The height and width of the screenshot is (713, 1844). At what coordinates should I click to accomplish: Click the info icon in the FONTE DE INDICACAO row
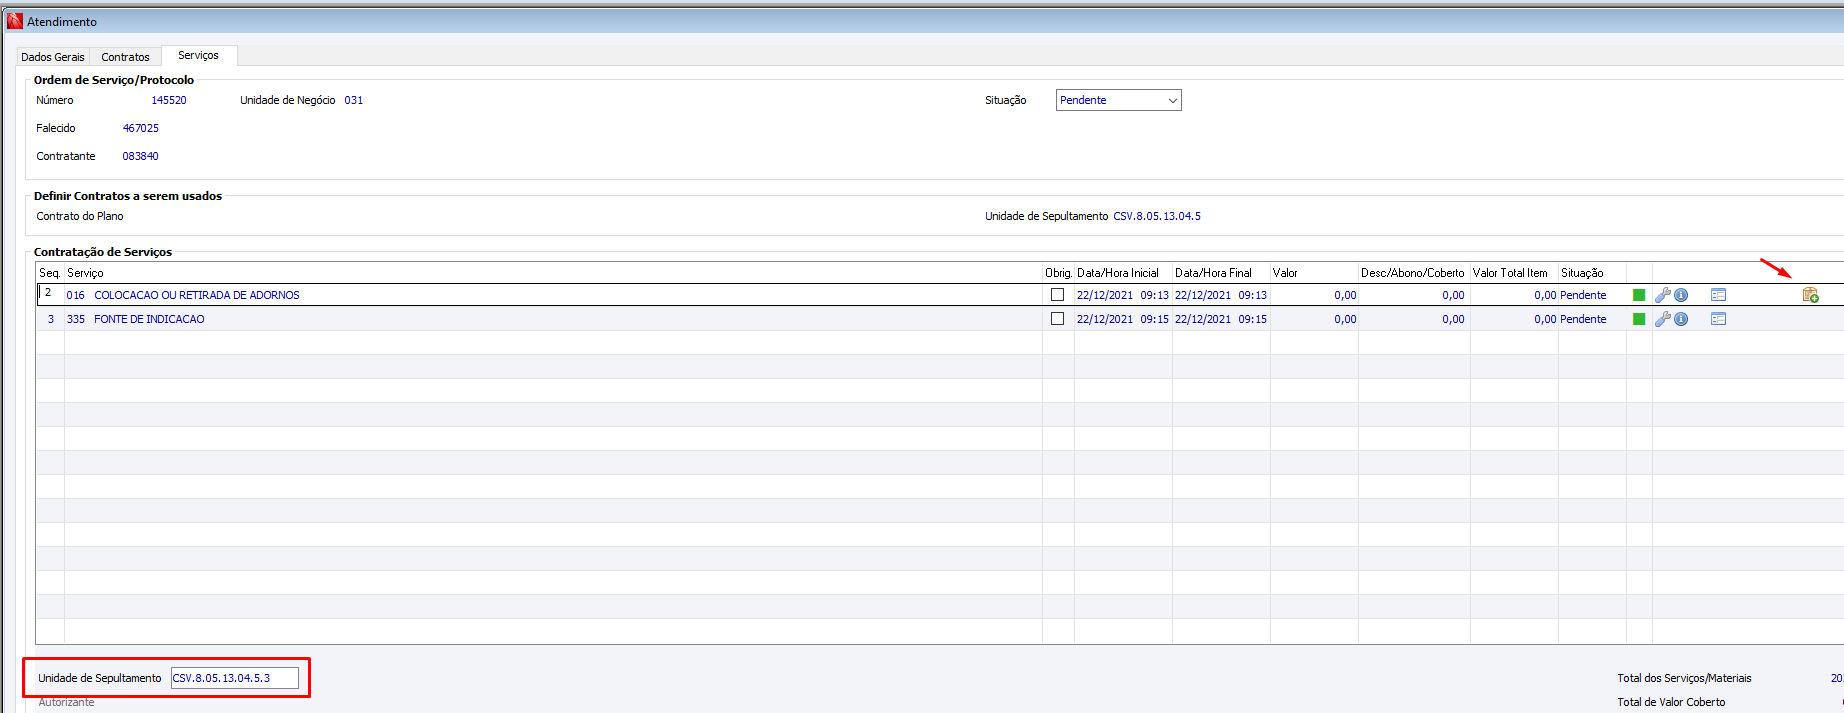1681,319
